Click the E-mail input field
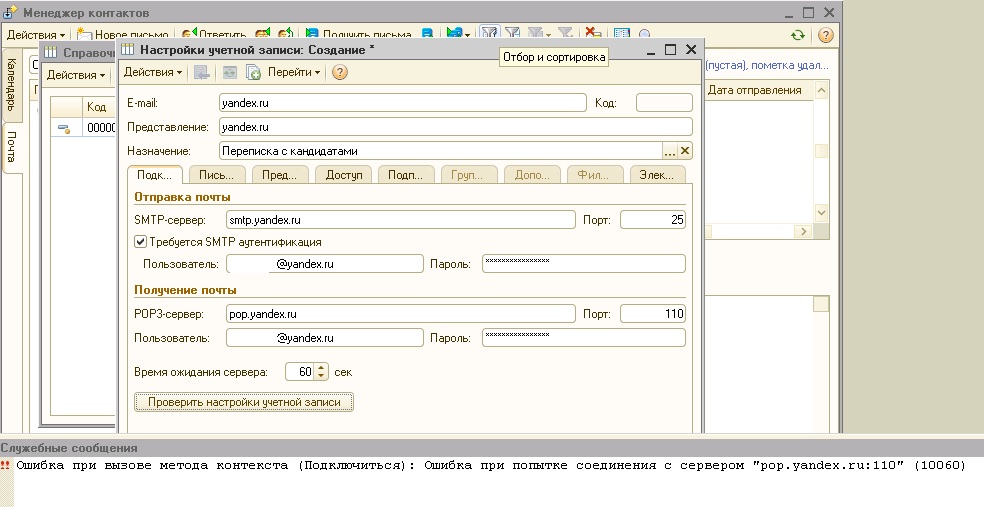 403,103
